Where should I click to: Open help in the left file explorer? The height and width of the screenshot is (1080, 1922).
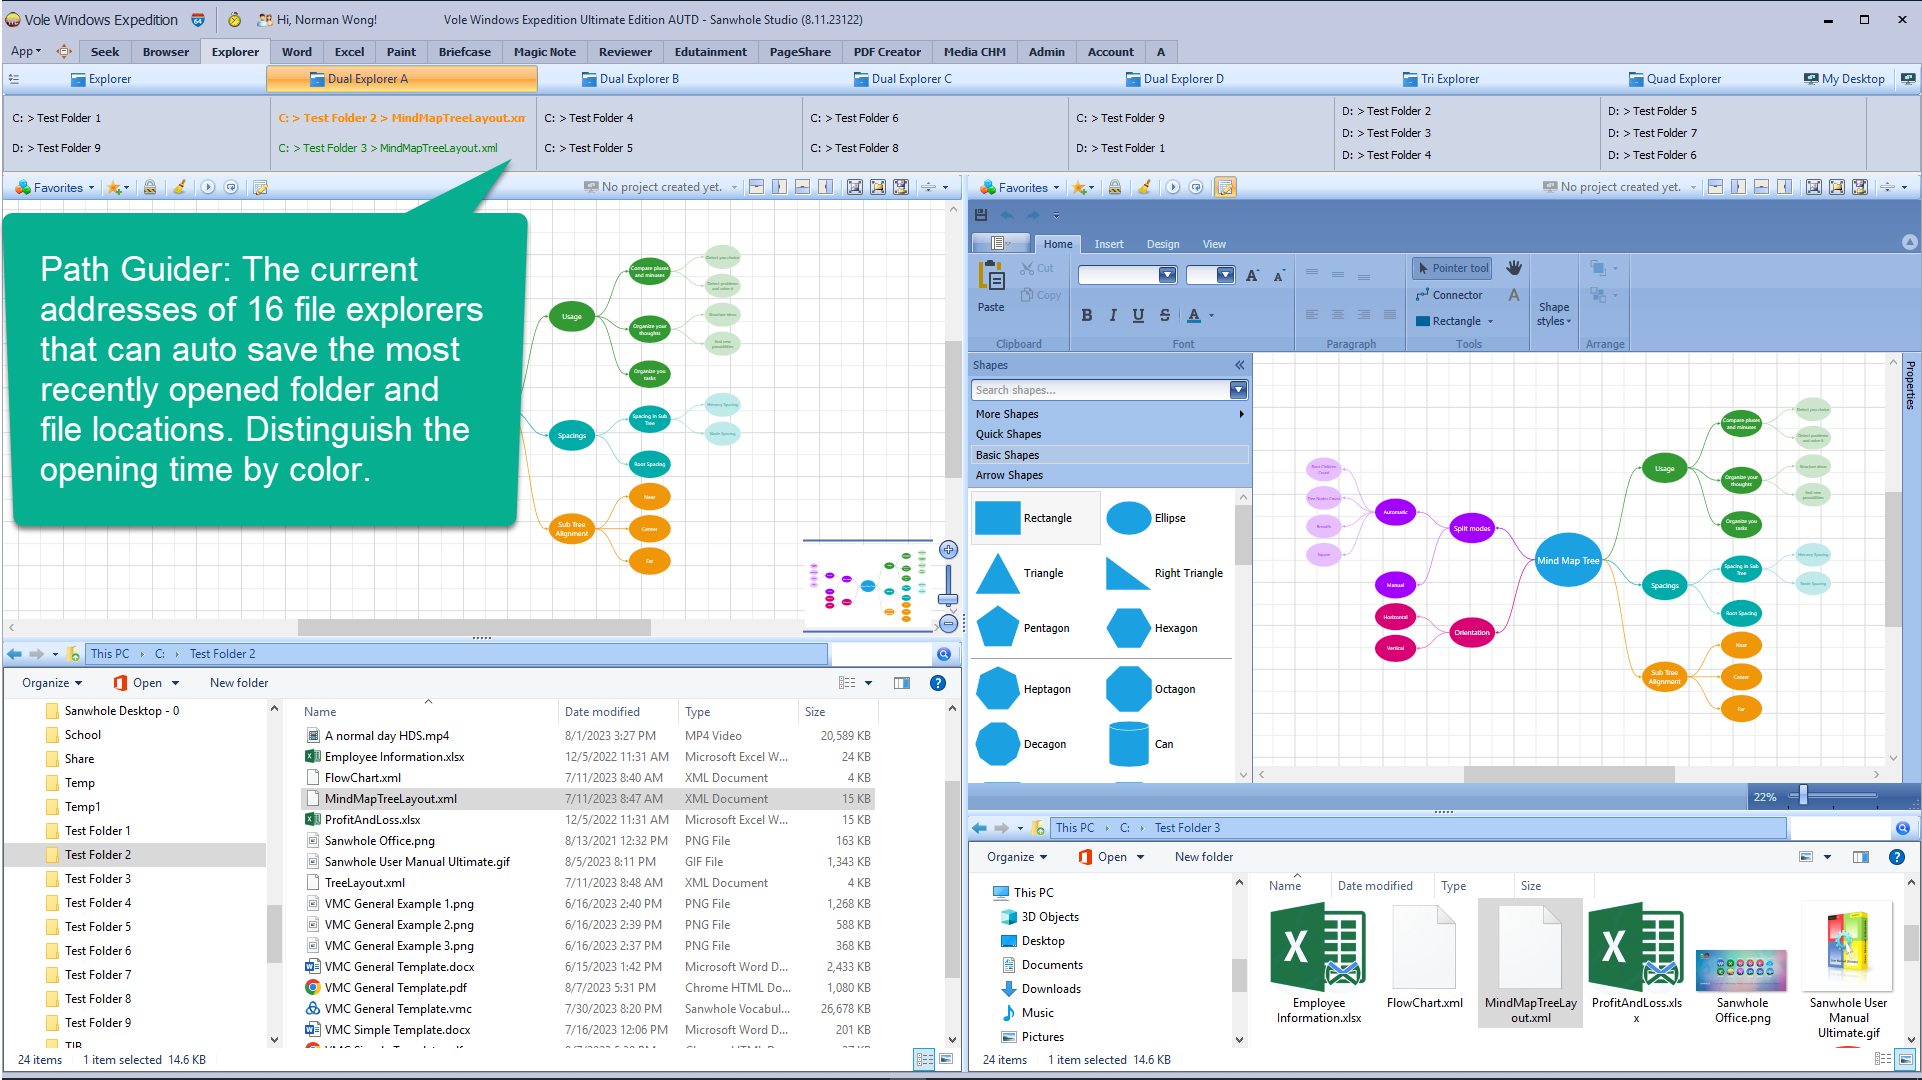pos(938,683)
